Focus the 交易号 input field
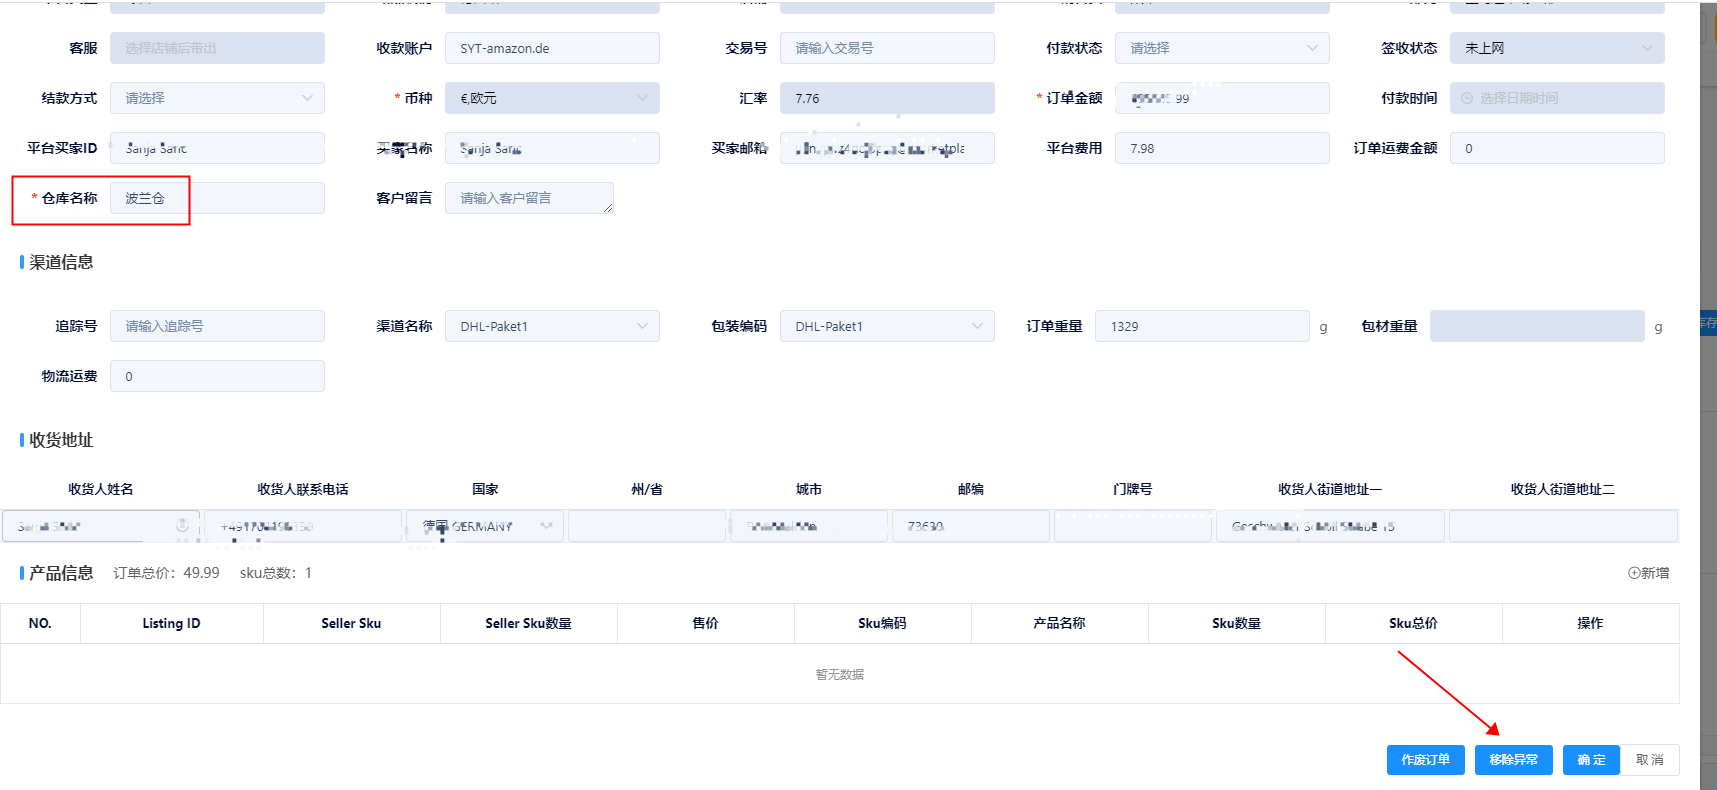This screenshot has height=790, width=1717. [x=886, y=48]
